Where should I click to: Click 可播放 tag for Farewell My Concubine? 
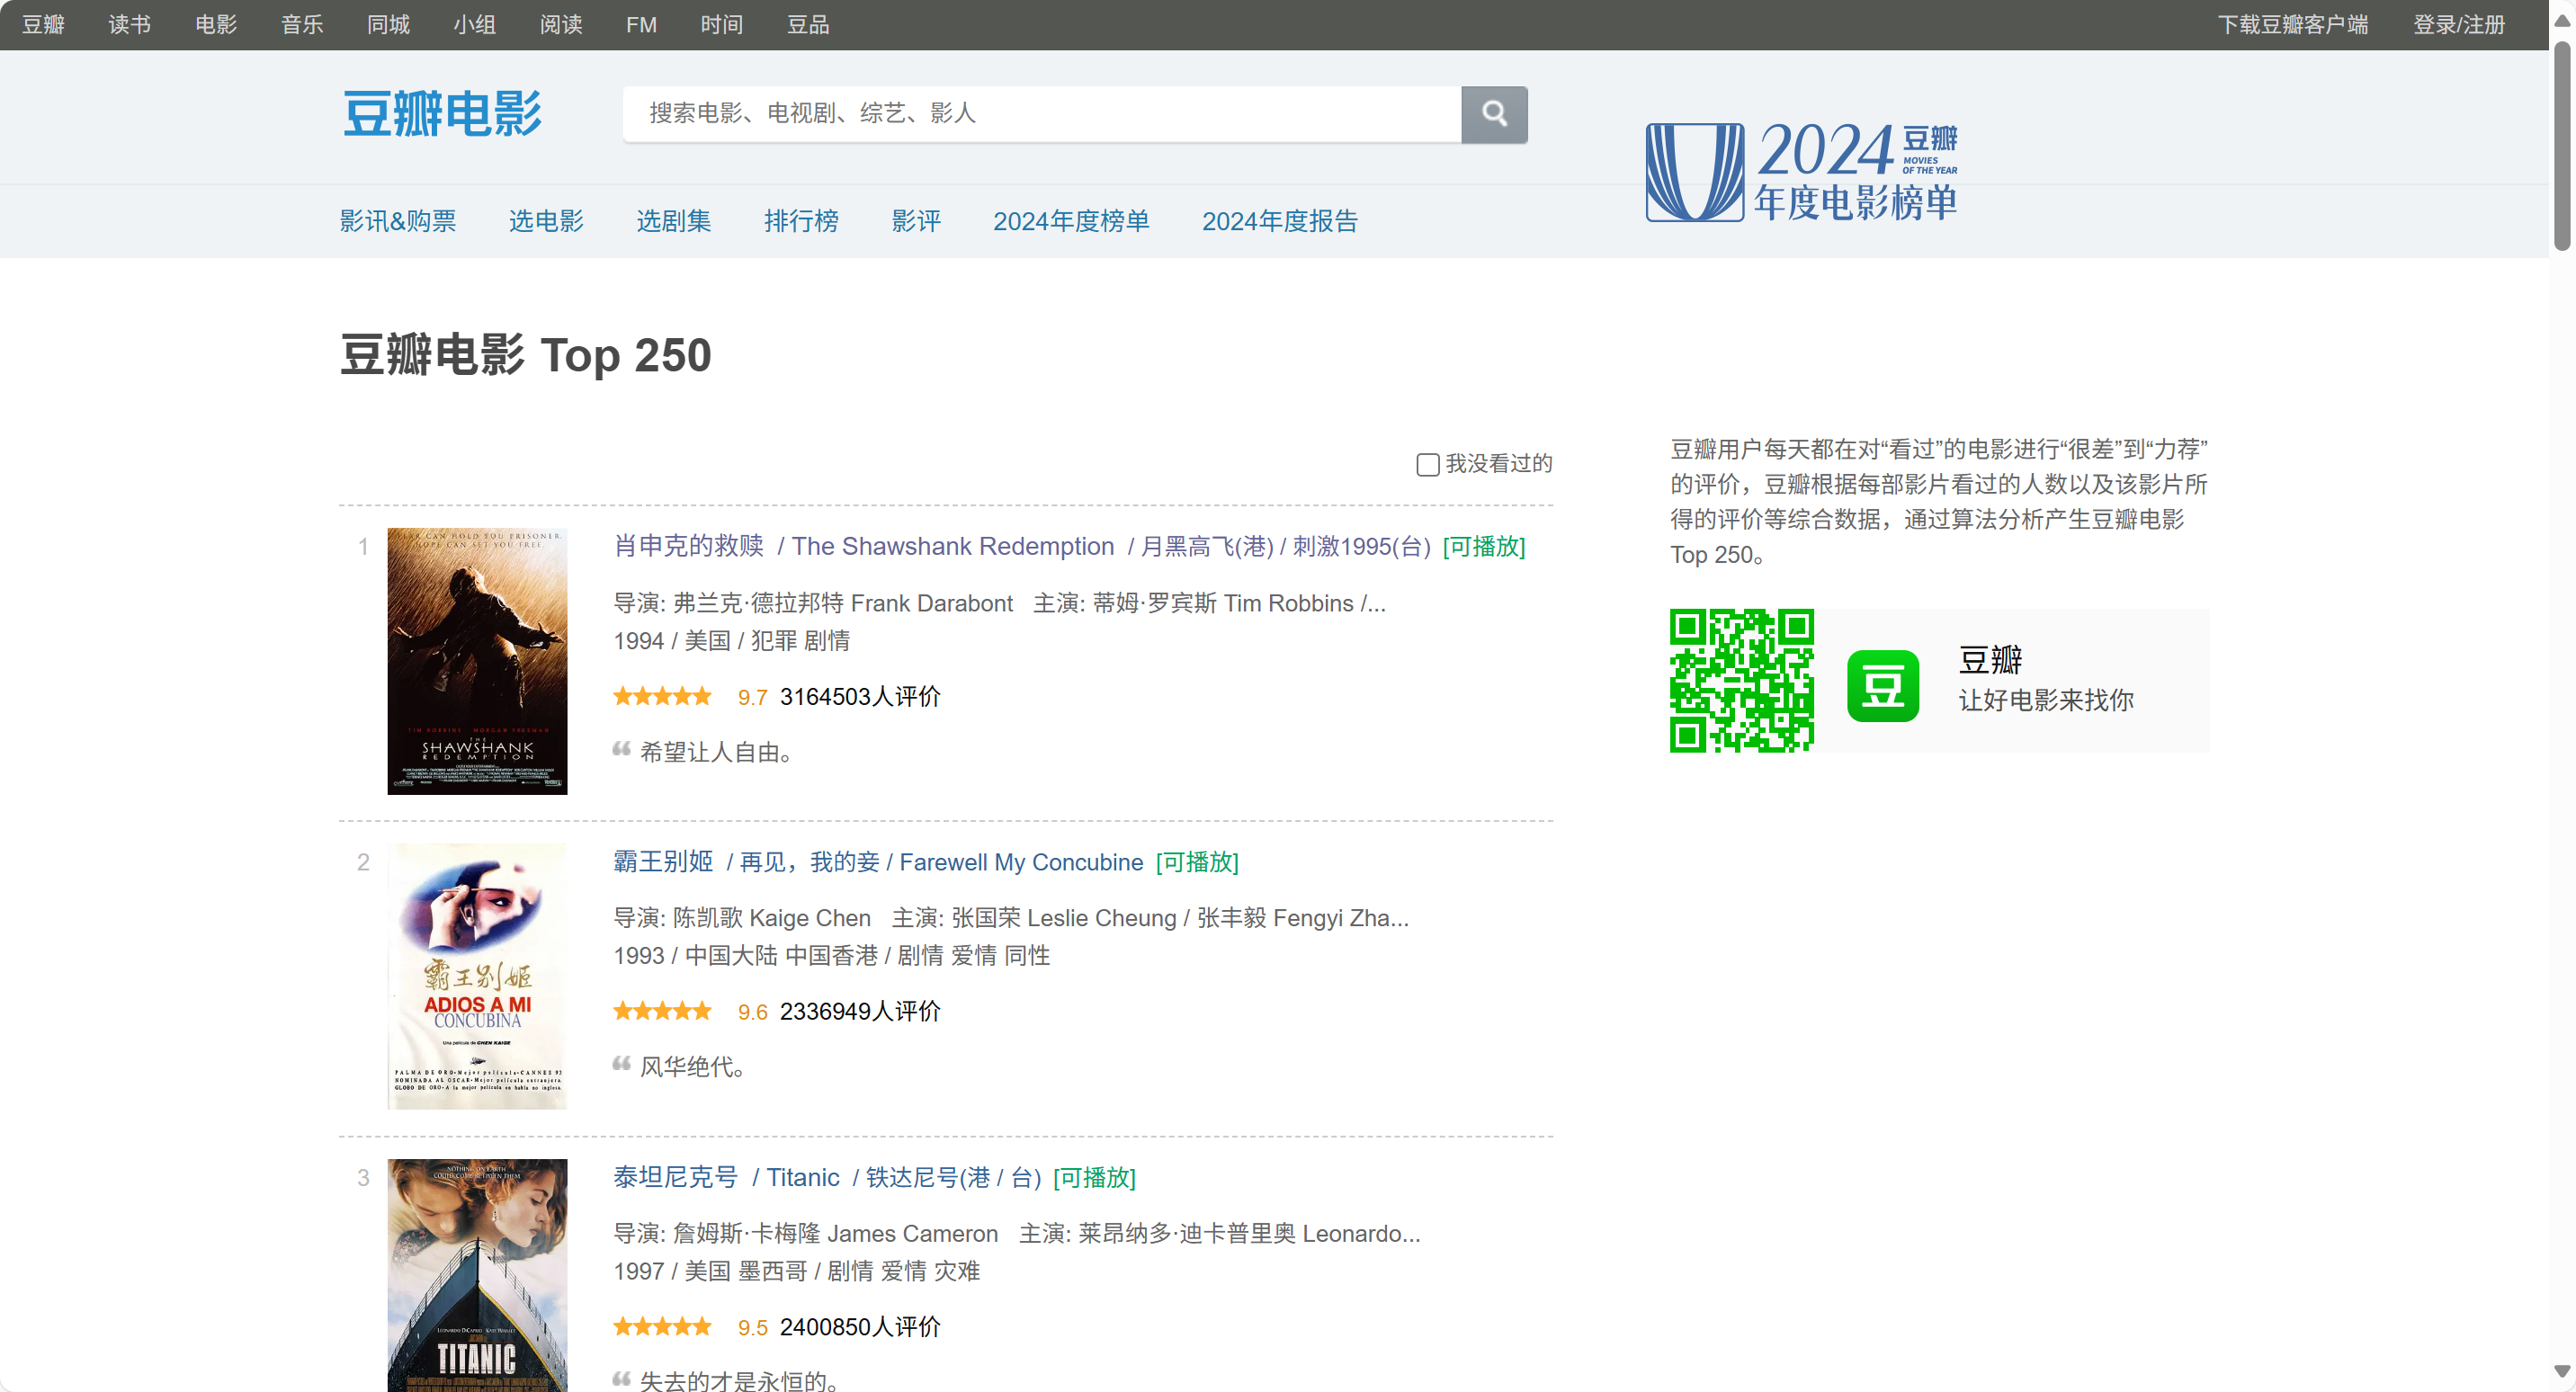click(x=1197, y=862)
